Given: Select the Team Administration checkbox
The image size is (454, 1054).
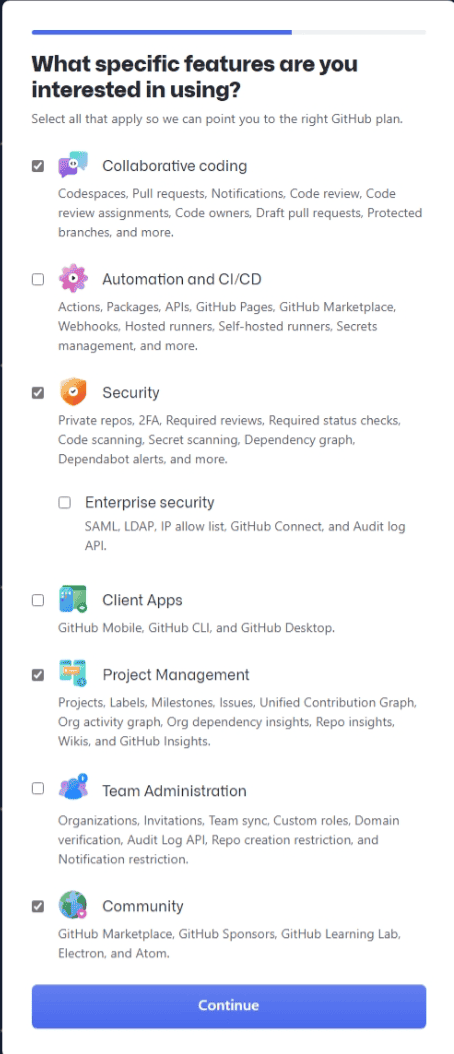Looking at the screenshot, I should coord(38,788).
